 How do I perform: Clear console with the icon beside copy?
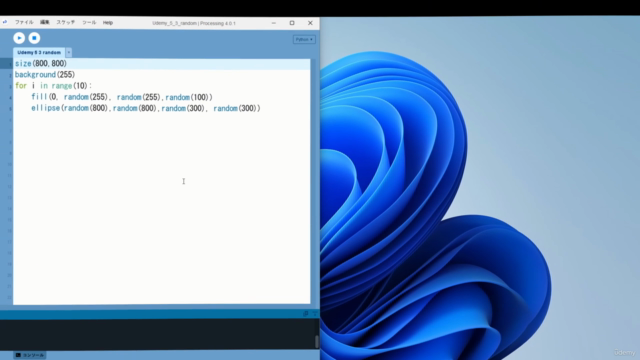(x=314, y=313)
